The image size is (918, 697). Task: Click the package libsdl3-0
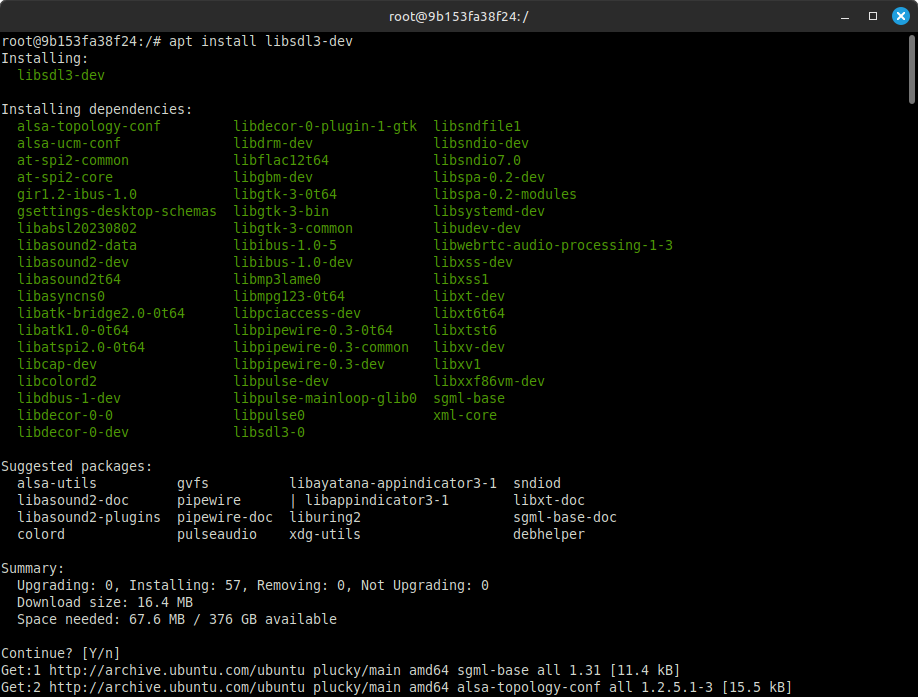[x=269, y=431]
